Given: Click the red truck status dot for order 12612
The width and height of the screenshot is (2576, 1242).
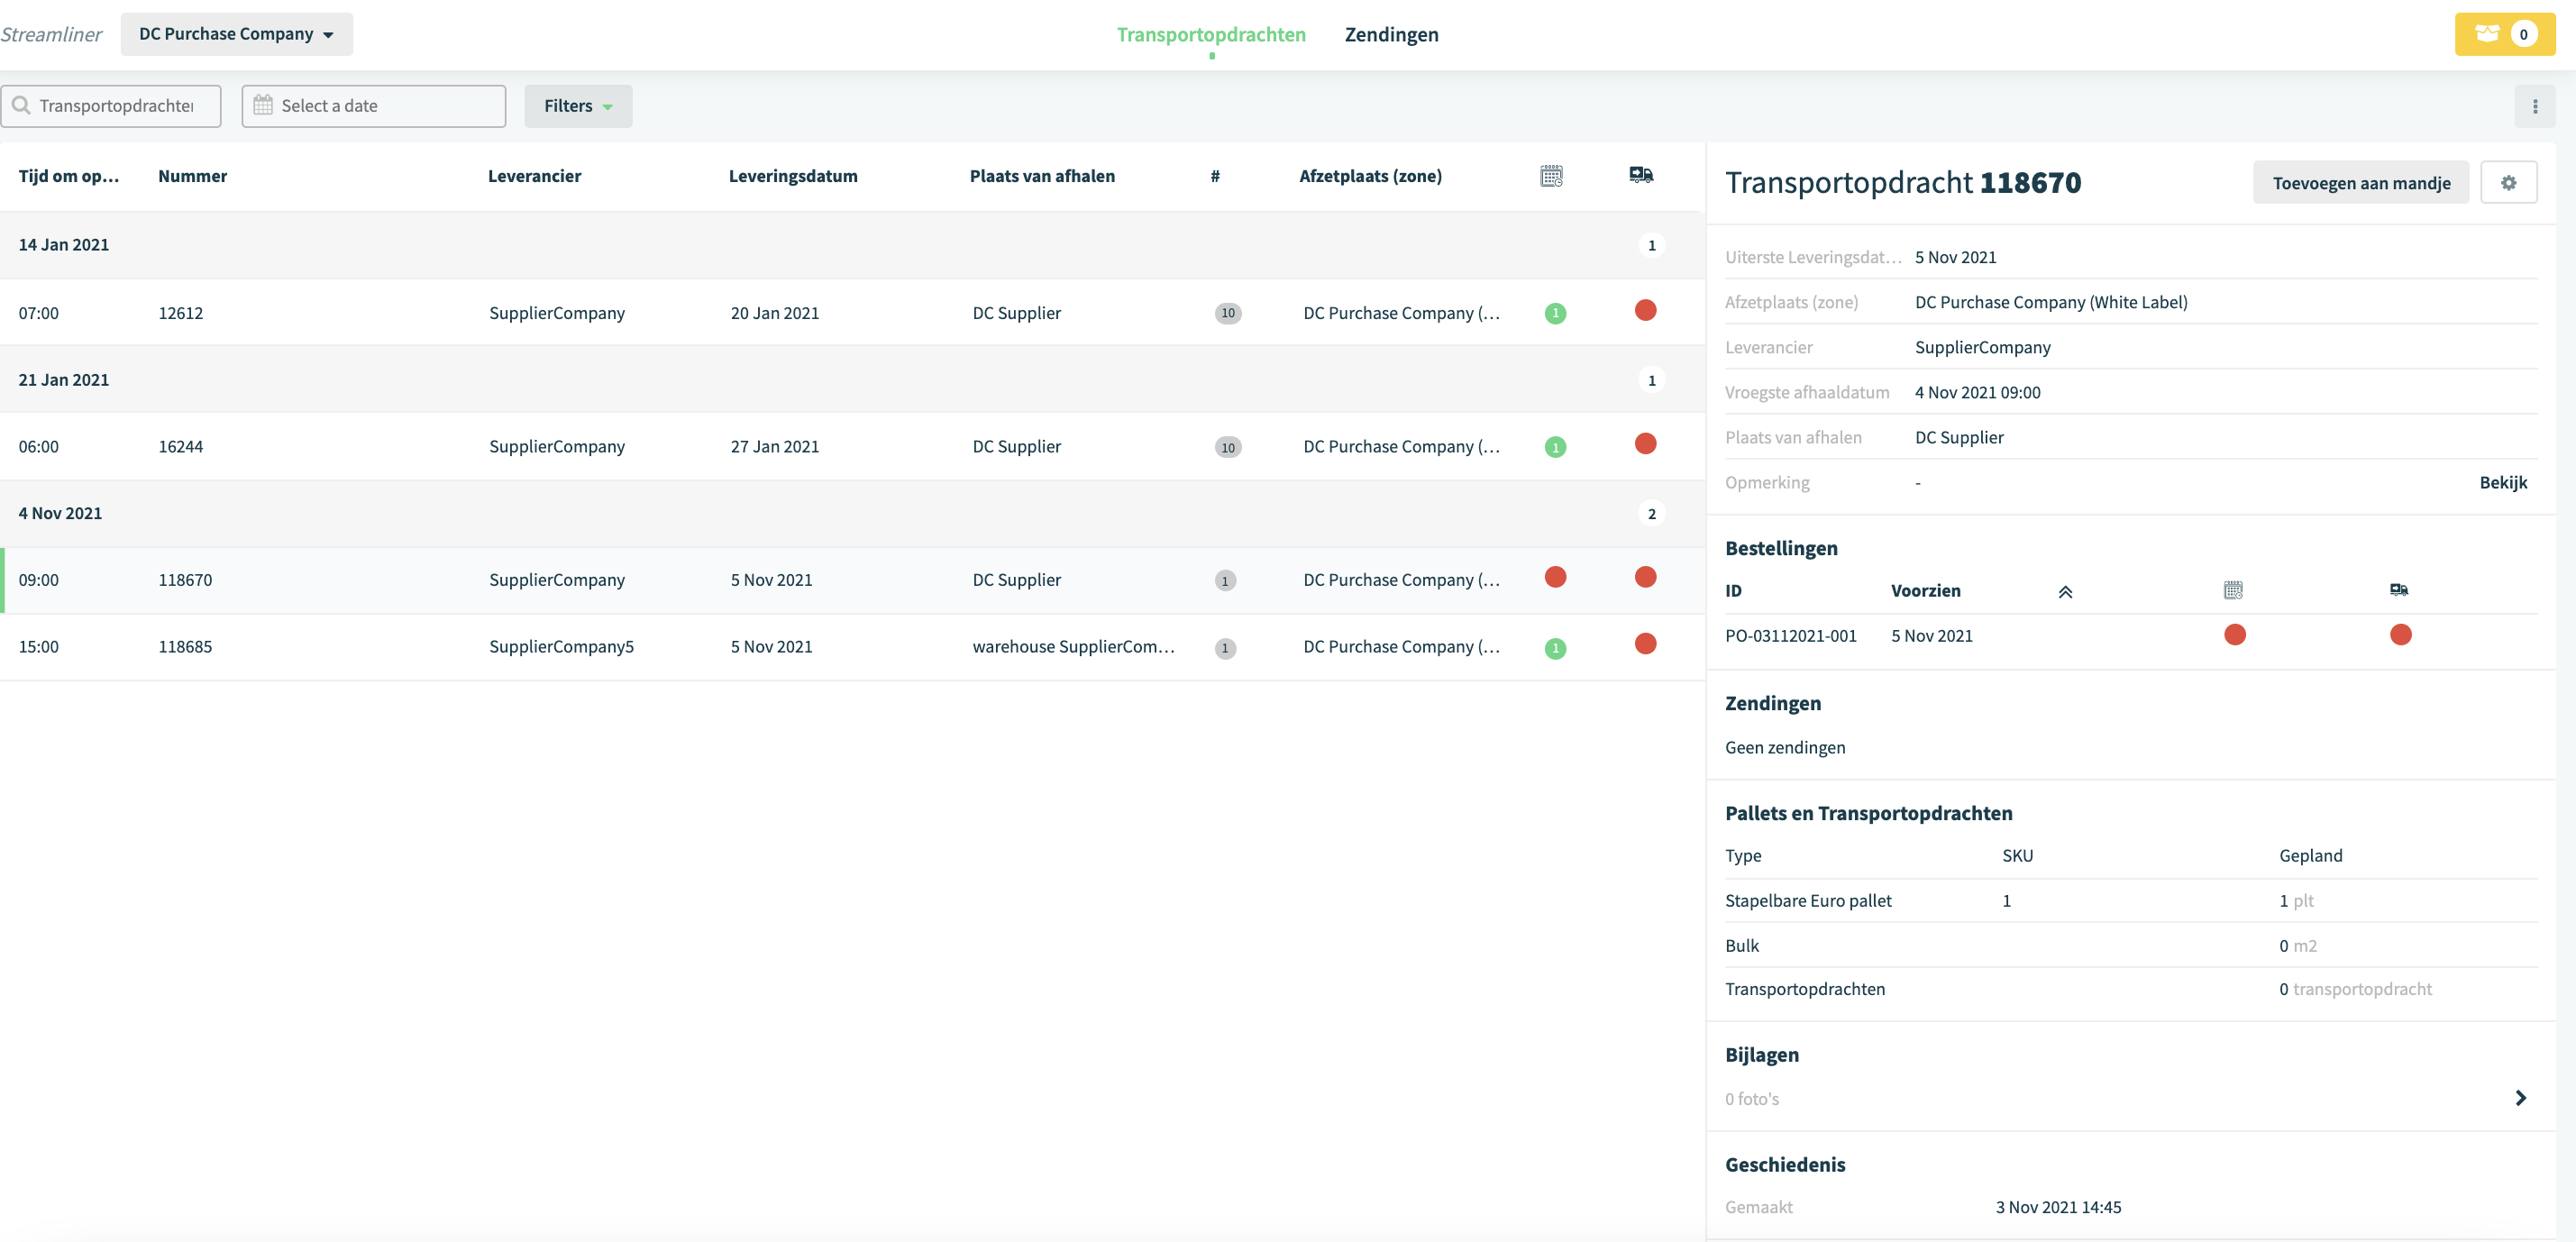Looking at the screenshot, I should [x=1645, y=311].
